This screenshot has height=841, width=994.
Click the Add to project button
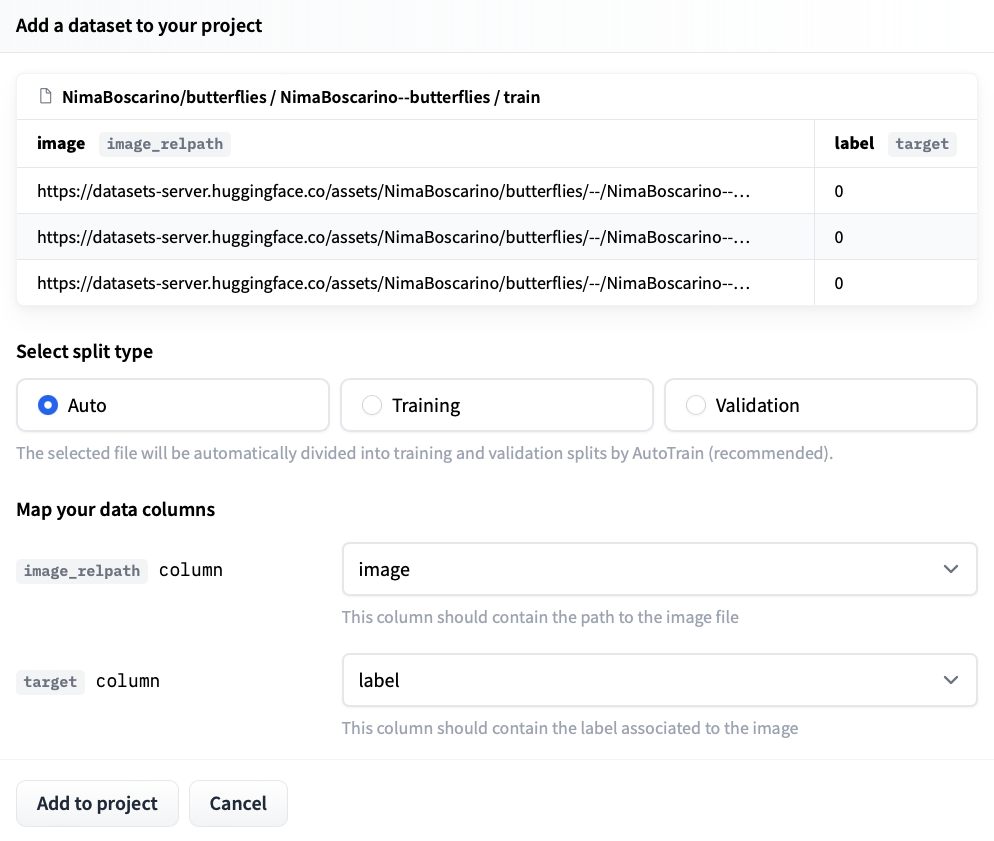97,803
